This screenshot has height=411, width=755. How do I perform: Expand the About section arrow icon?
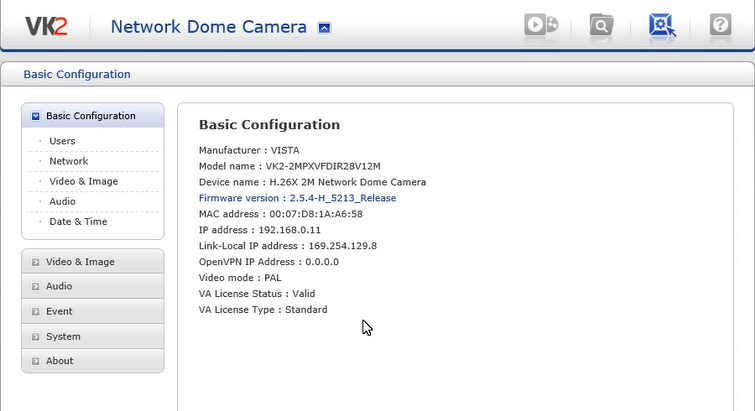(35, 361)
